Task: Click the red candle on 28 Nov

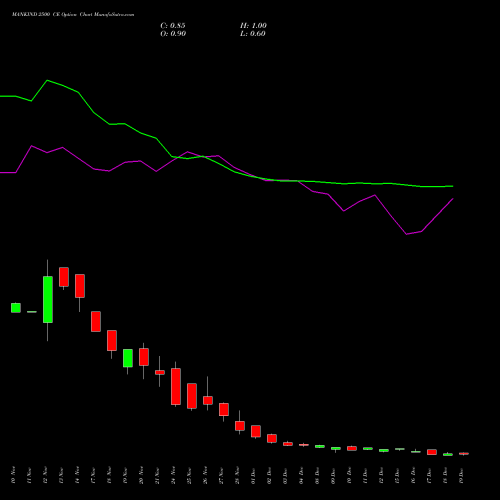Action: 240,426
